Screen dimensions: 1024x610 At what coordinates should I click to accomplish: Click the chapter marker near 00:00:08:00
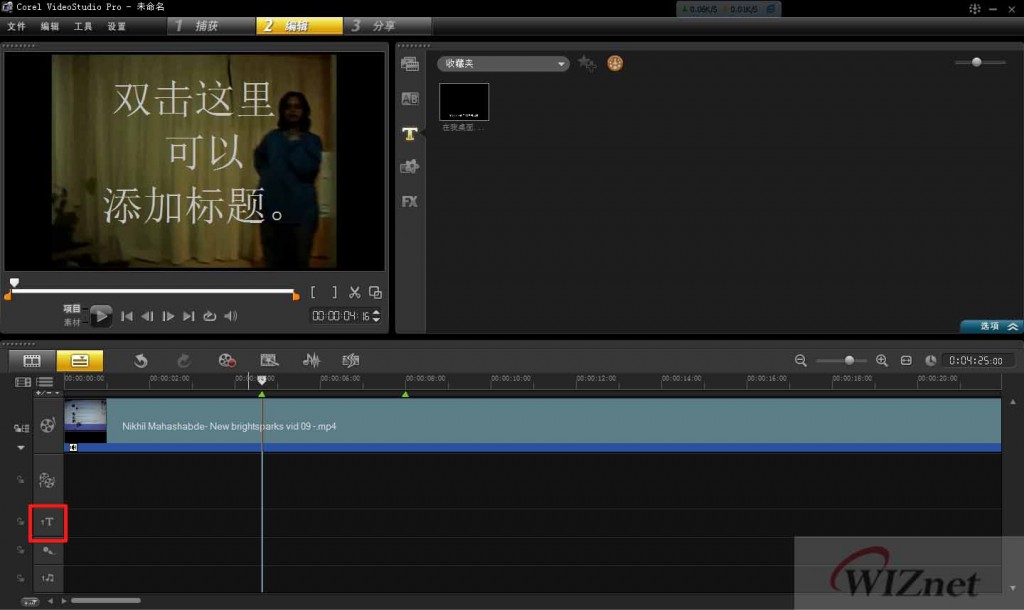(x=406, y=394)
